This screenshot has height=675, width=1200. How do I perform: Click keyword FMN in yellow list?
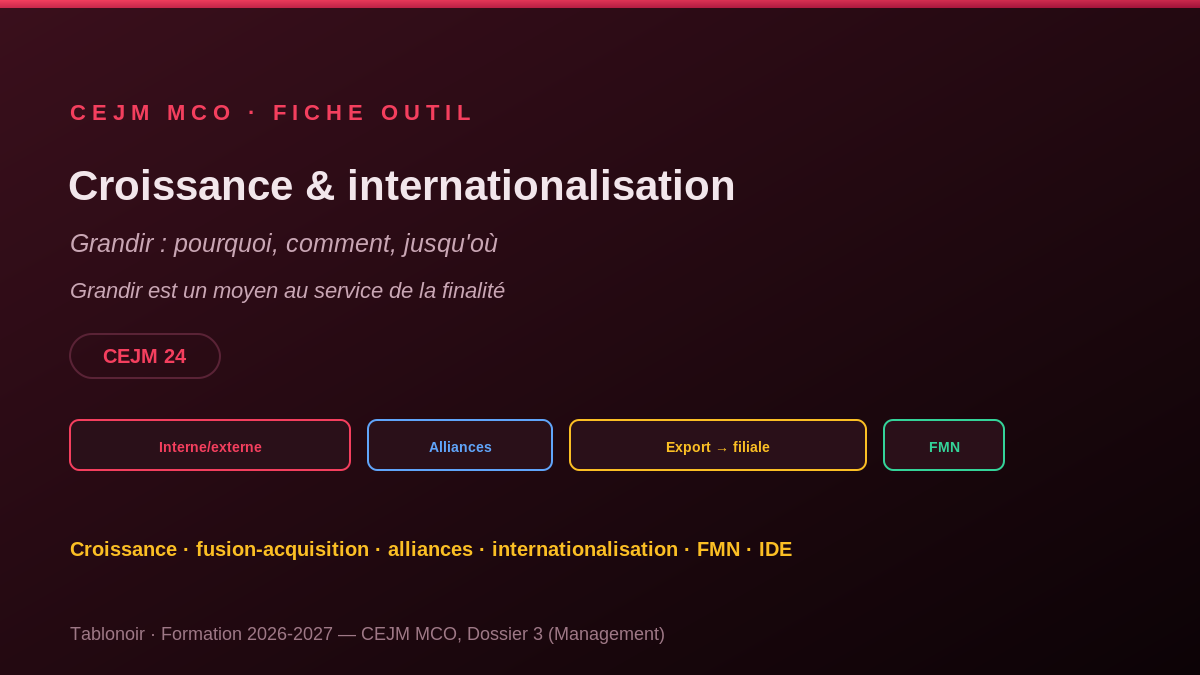(x=718, y=549)
